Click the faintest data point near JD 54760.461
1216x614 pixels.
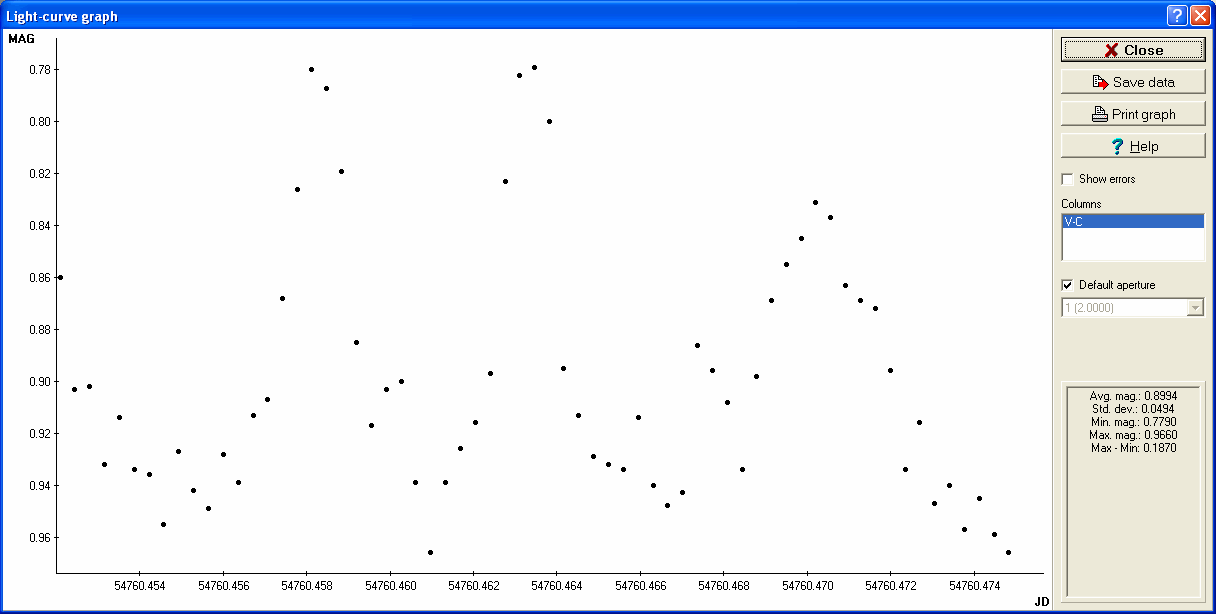pos(430,552)
